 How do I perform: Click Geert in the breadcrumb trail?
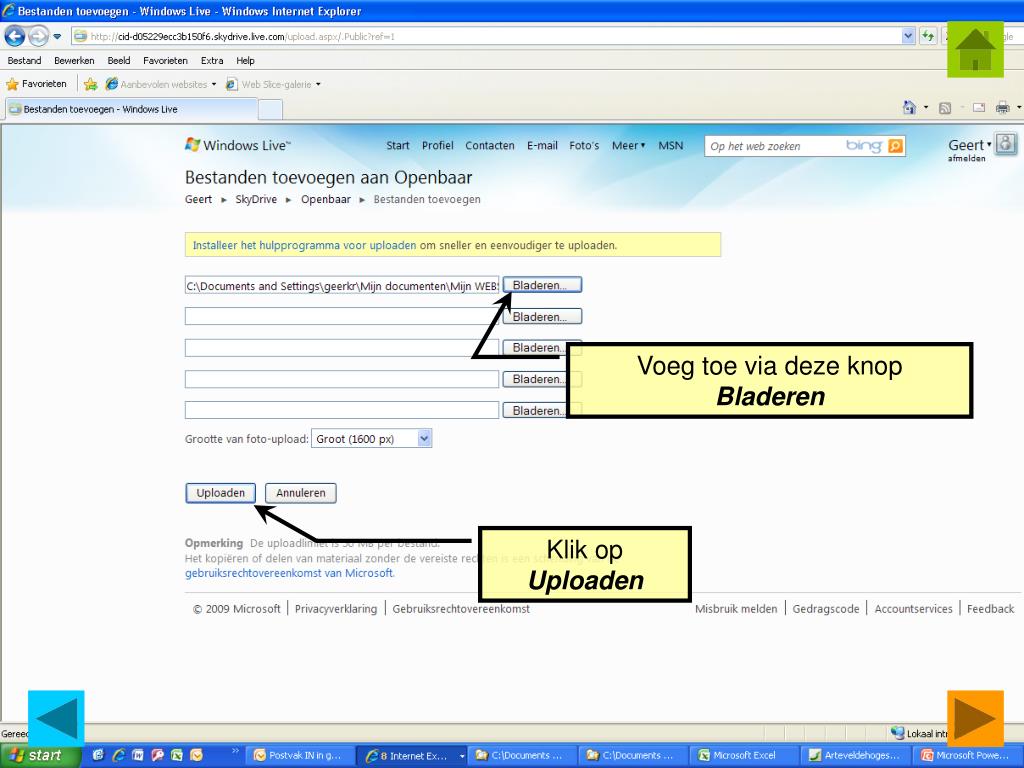pos(199,199)
